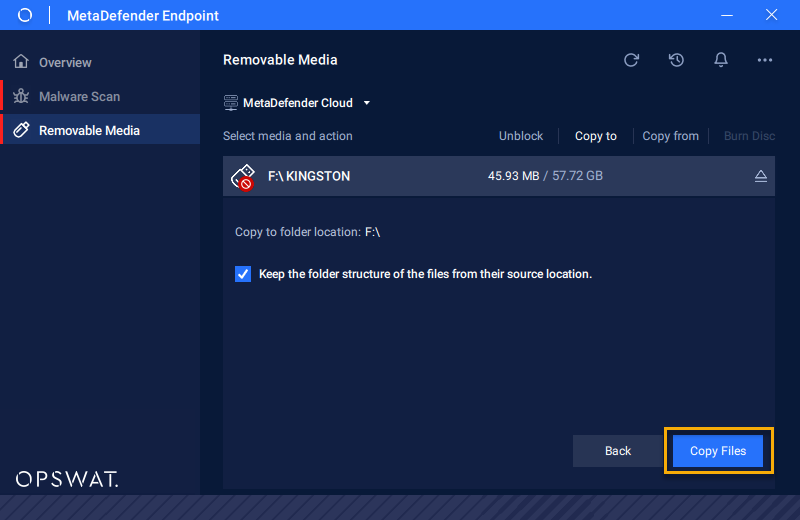
Task: Choose the Burn Disc action
Action: coord(749,136)
